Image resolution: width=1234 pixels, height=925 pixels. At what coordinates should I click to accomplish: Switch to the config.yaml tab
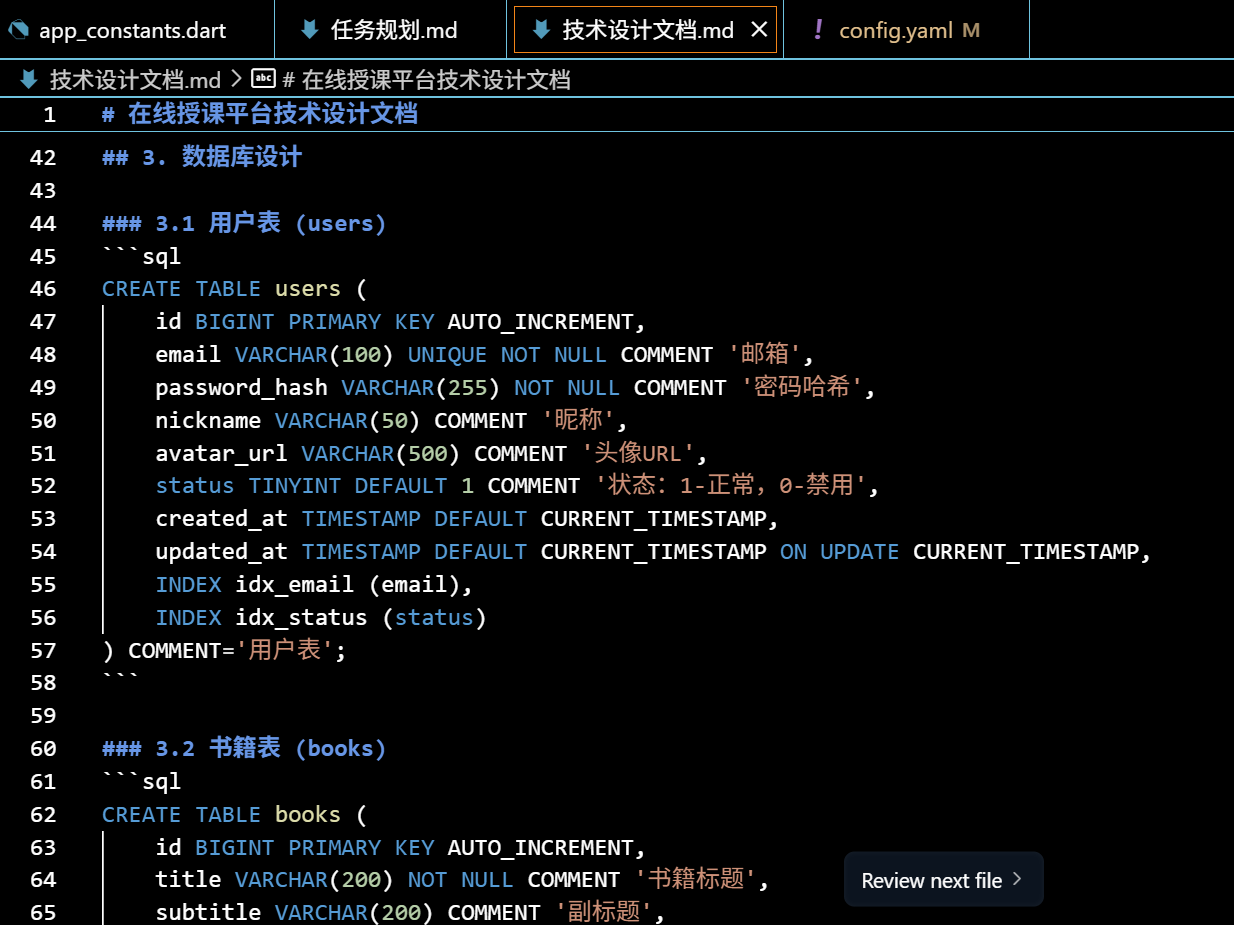coord(895,30)
